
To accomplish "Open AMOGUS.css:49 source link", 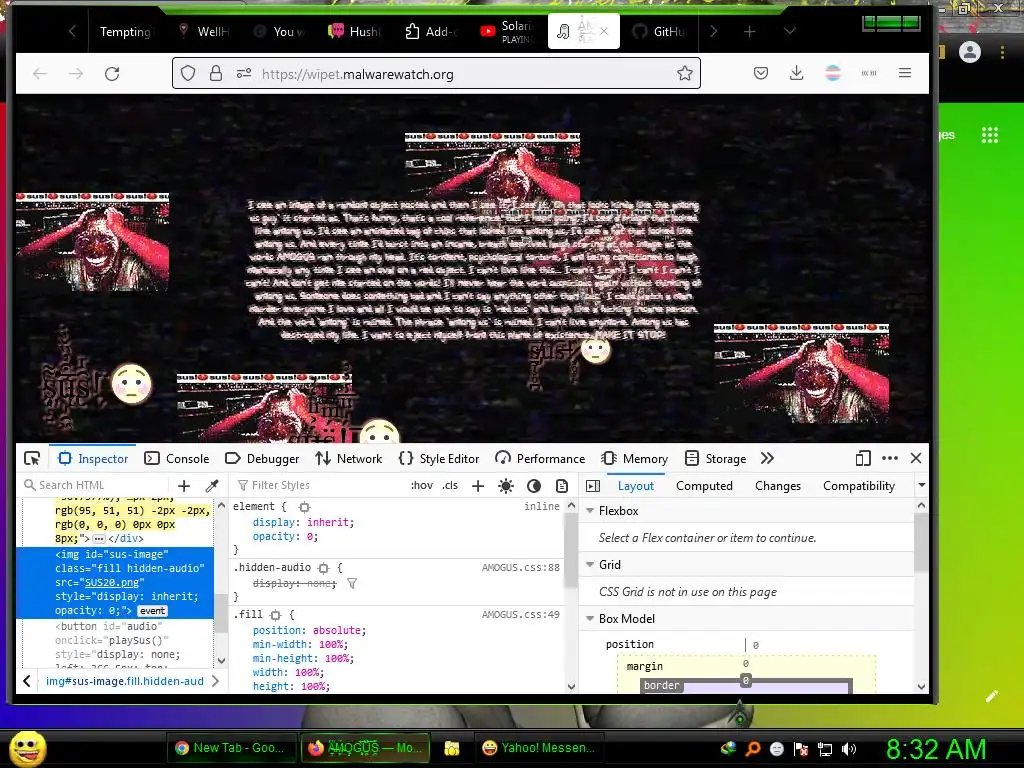I will point(520,615).
